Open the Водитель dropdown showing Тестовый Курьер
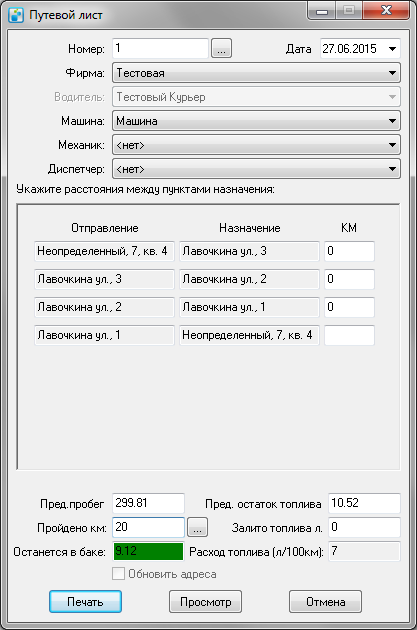This screenshot has height=630, width=417. pos(256,97)
